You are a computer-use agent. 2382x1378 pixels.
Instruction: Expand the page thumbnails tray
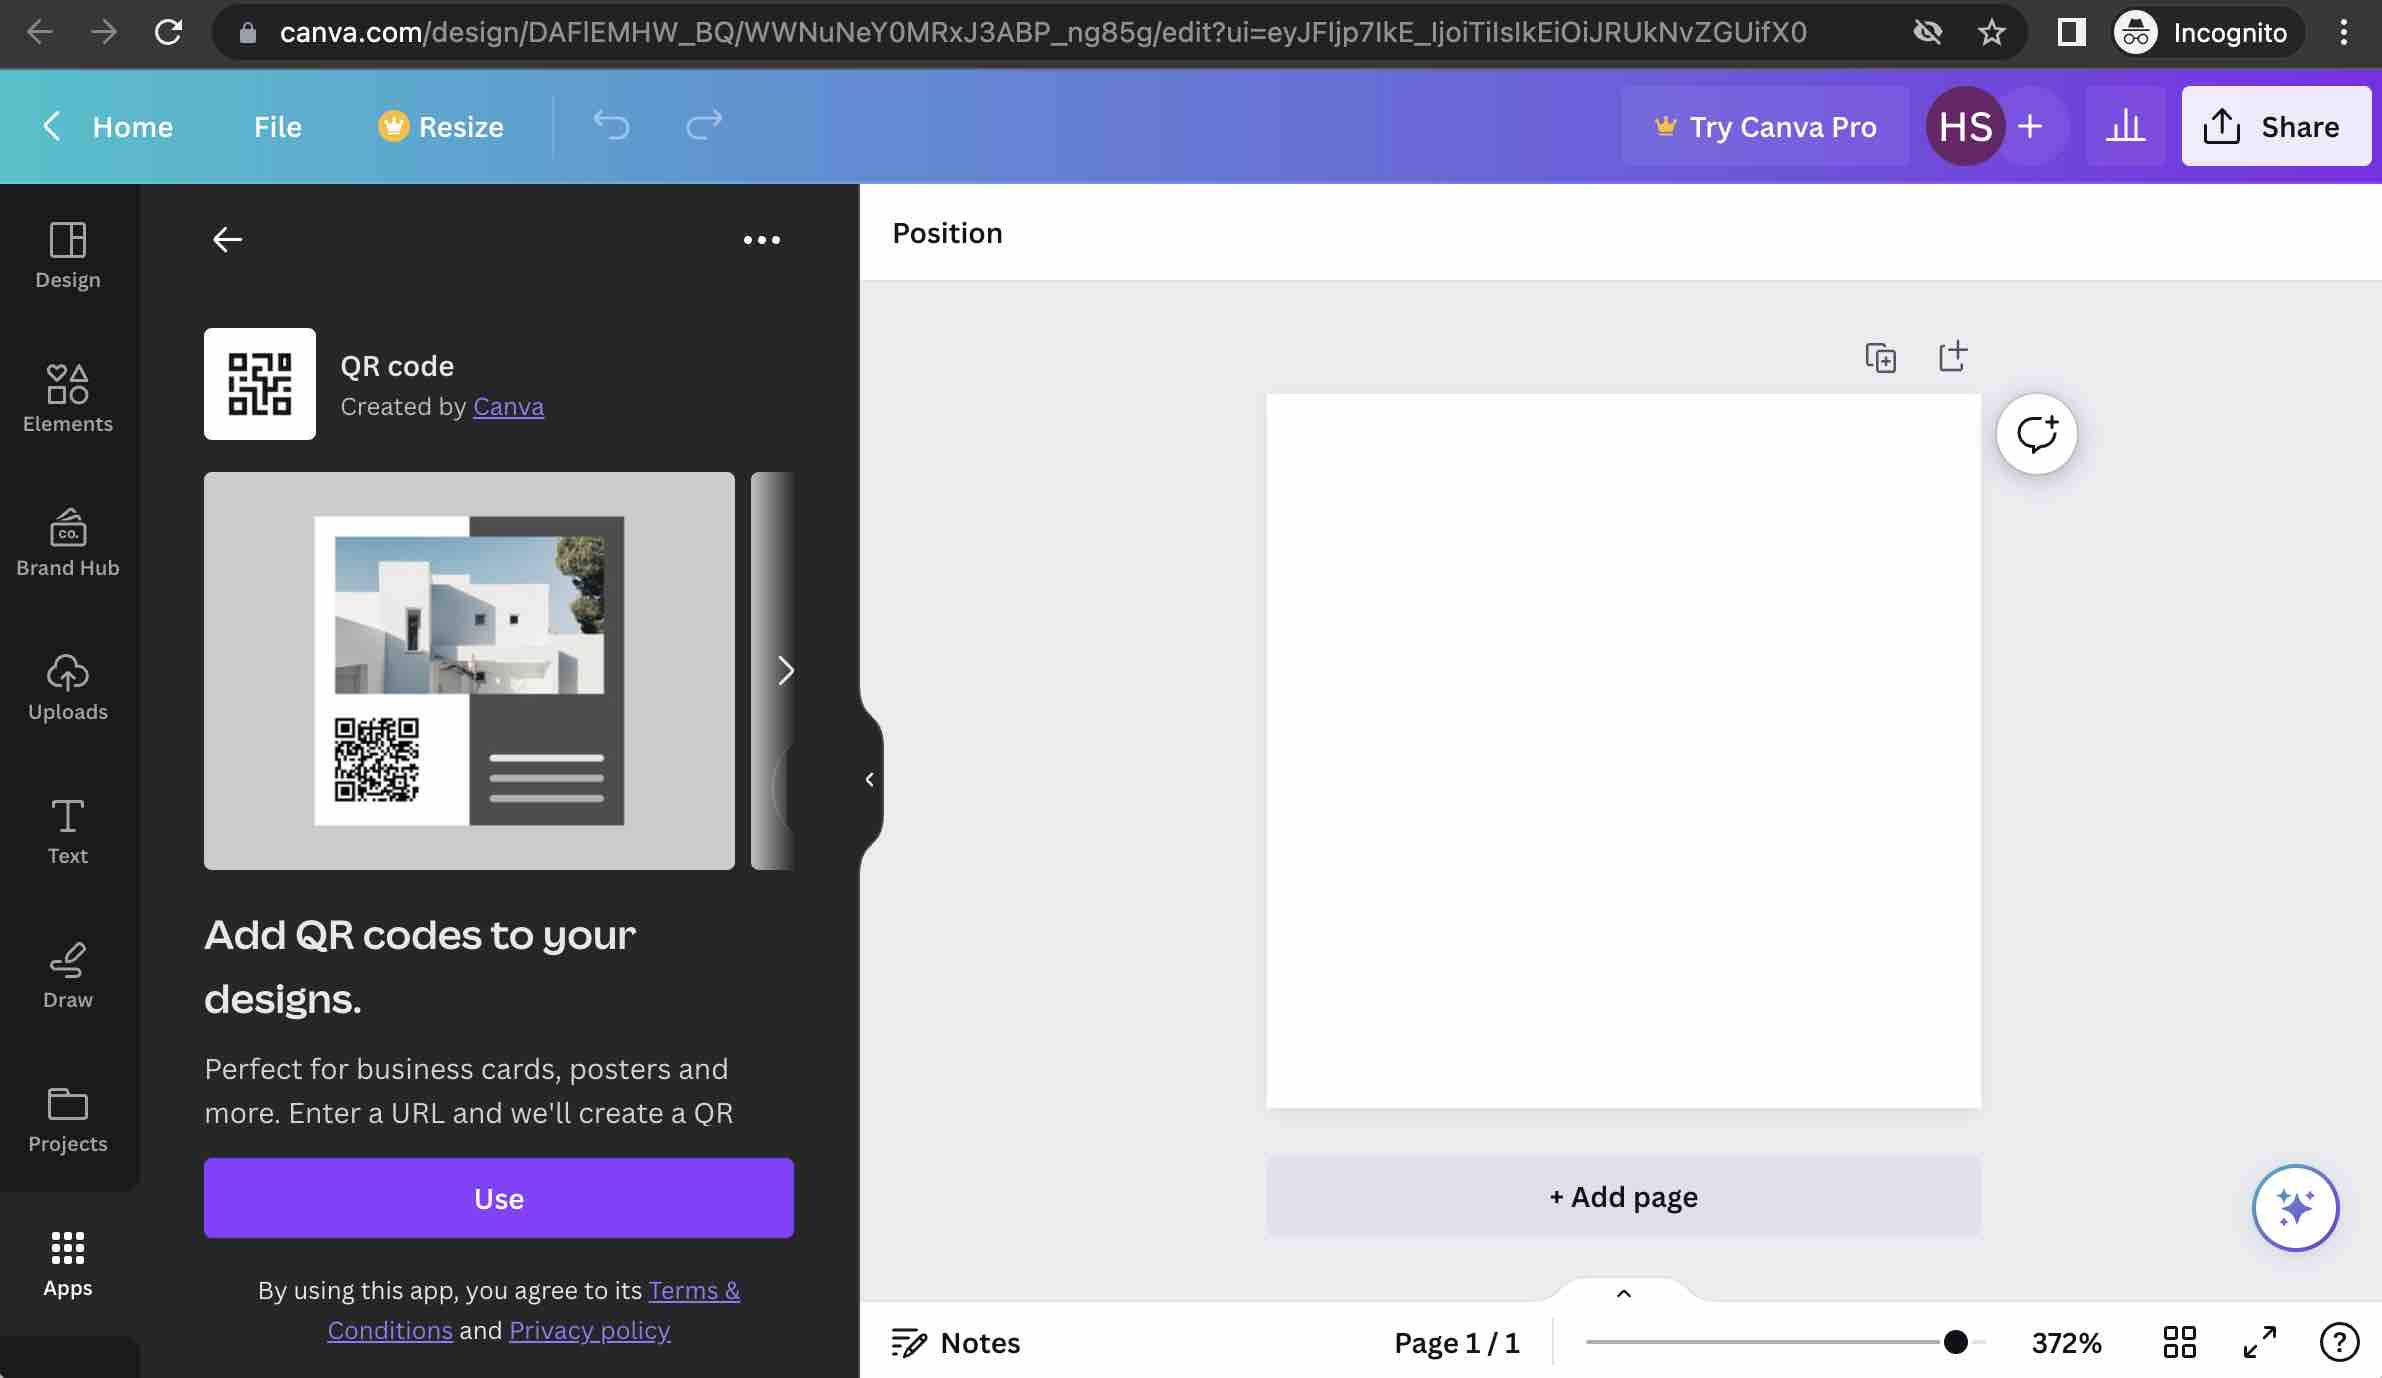pos(1623,1293)
